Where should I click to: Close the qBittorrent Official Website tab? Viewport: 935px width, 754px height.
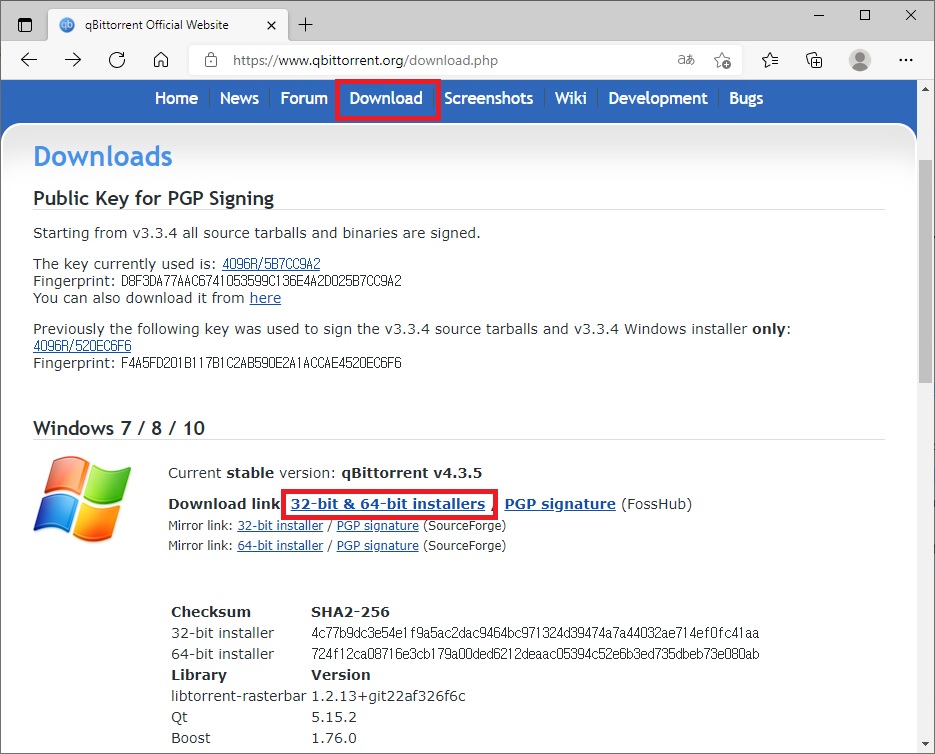(x=271, y=25)
